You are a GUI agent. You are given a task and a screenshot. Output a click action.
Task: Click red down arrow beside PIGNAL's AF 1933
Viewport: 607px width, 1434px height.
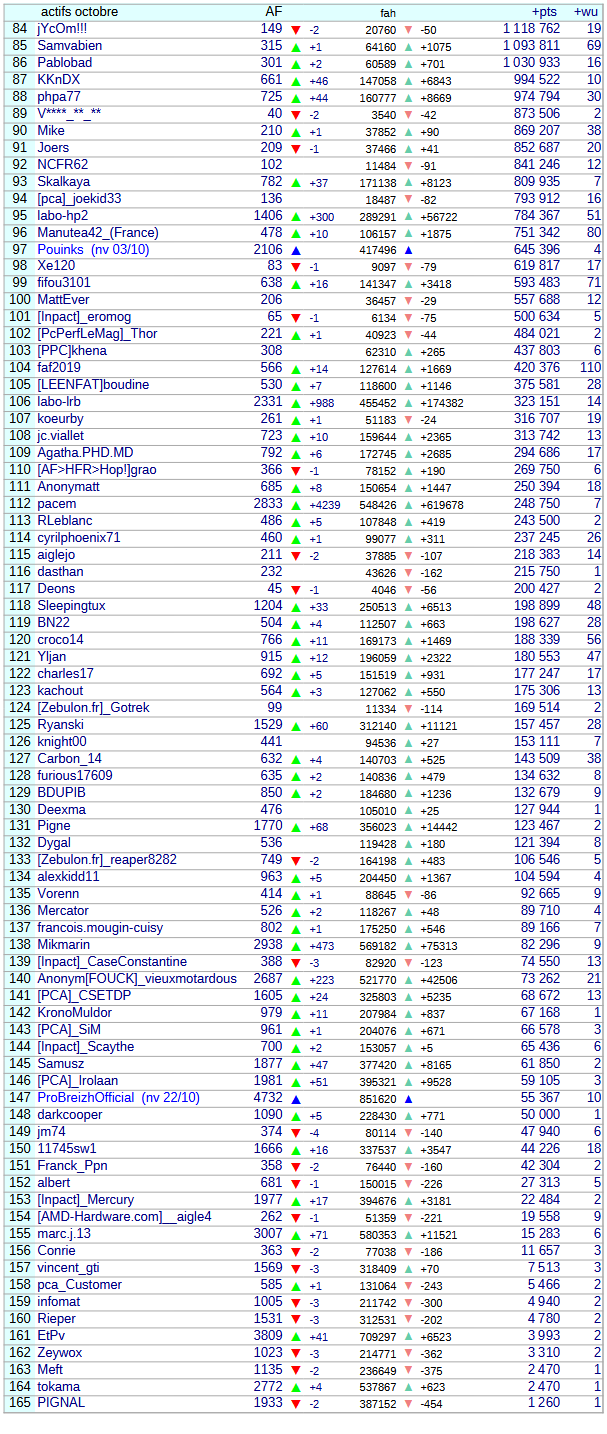295,1404
